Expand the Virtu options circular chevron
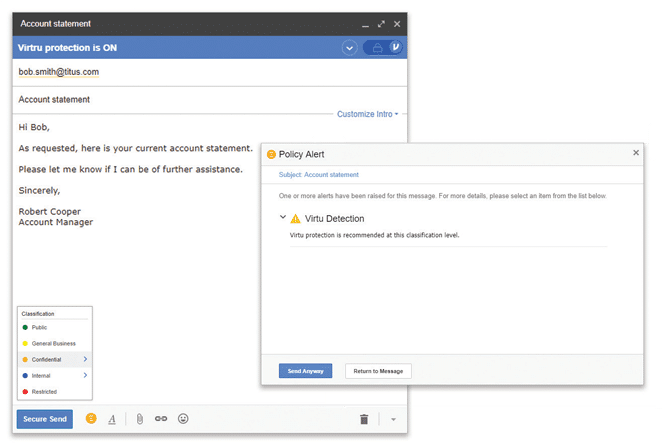The image size is (663, 445). pyautogui.click(x=349, y=48)
